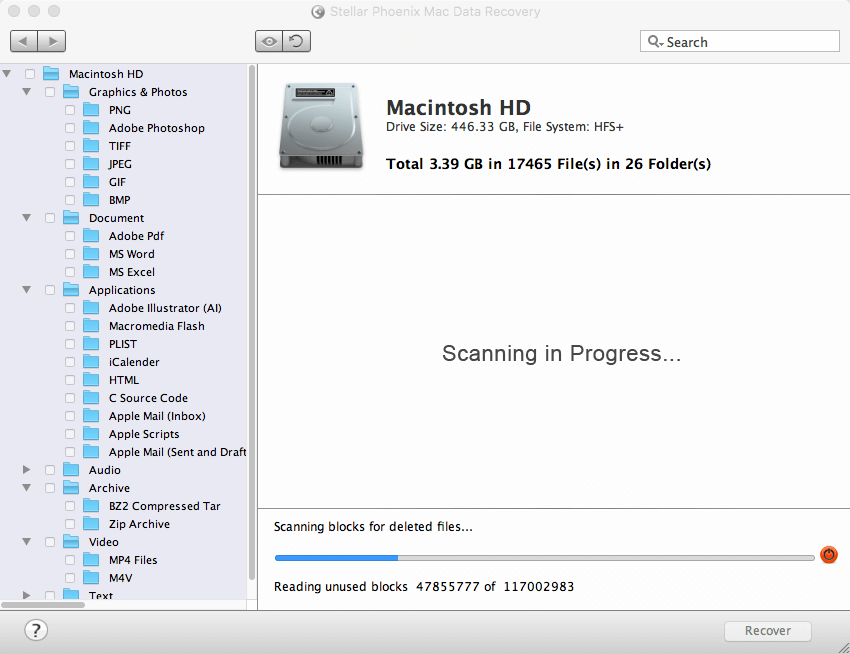Select the BZ2 Compressed Tar row
The image size is (850, 654).
coord(124,506)
